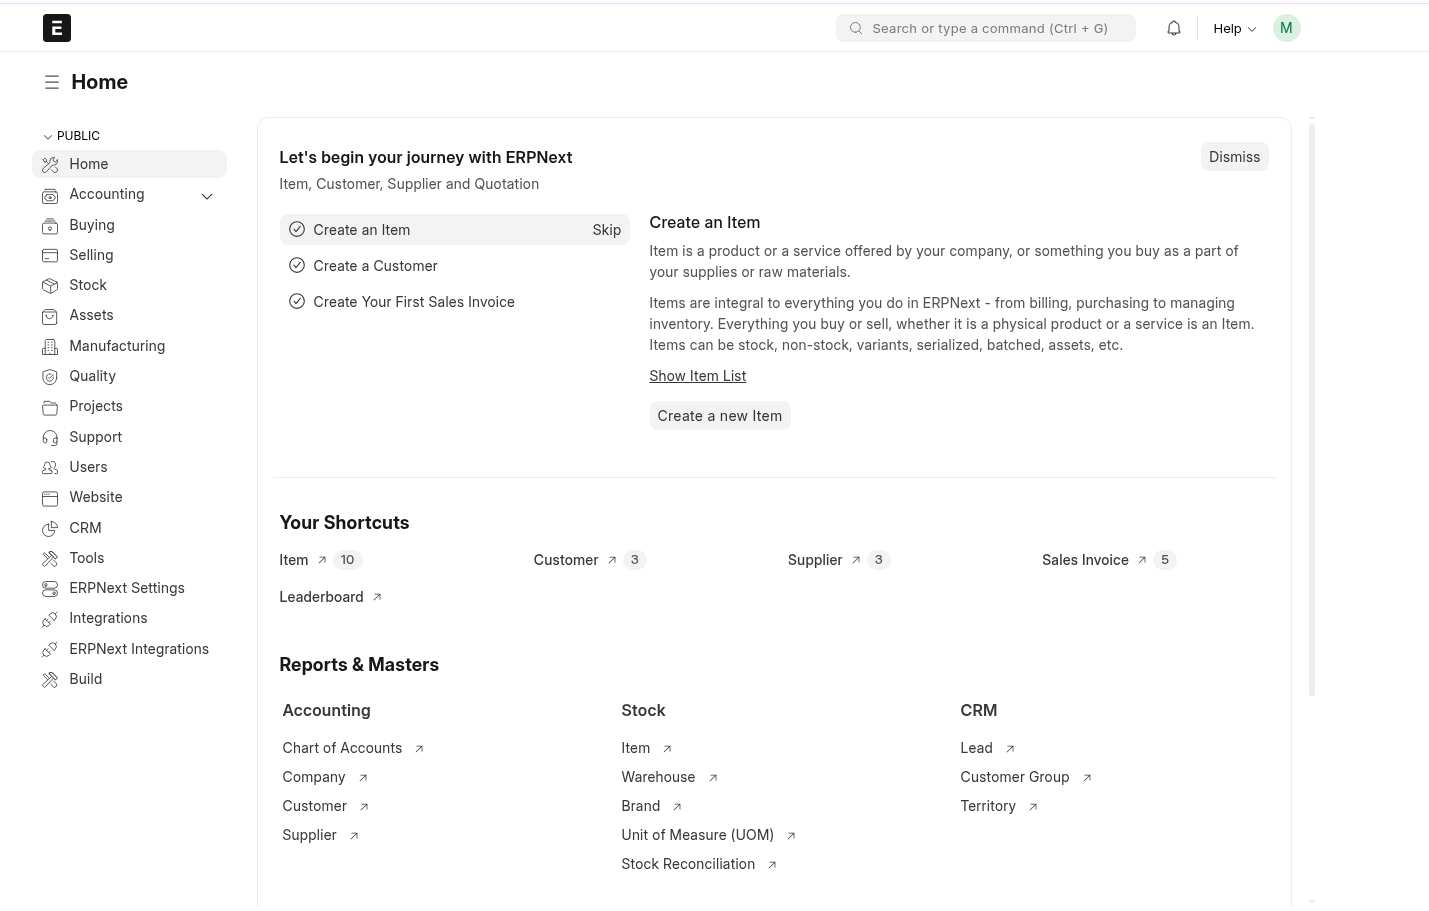Image resolution: width=1429 pixels, height=911 pixels.
Task: Open the Show Item List link
Action: (x=698, y=376)
